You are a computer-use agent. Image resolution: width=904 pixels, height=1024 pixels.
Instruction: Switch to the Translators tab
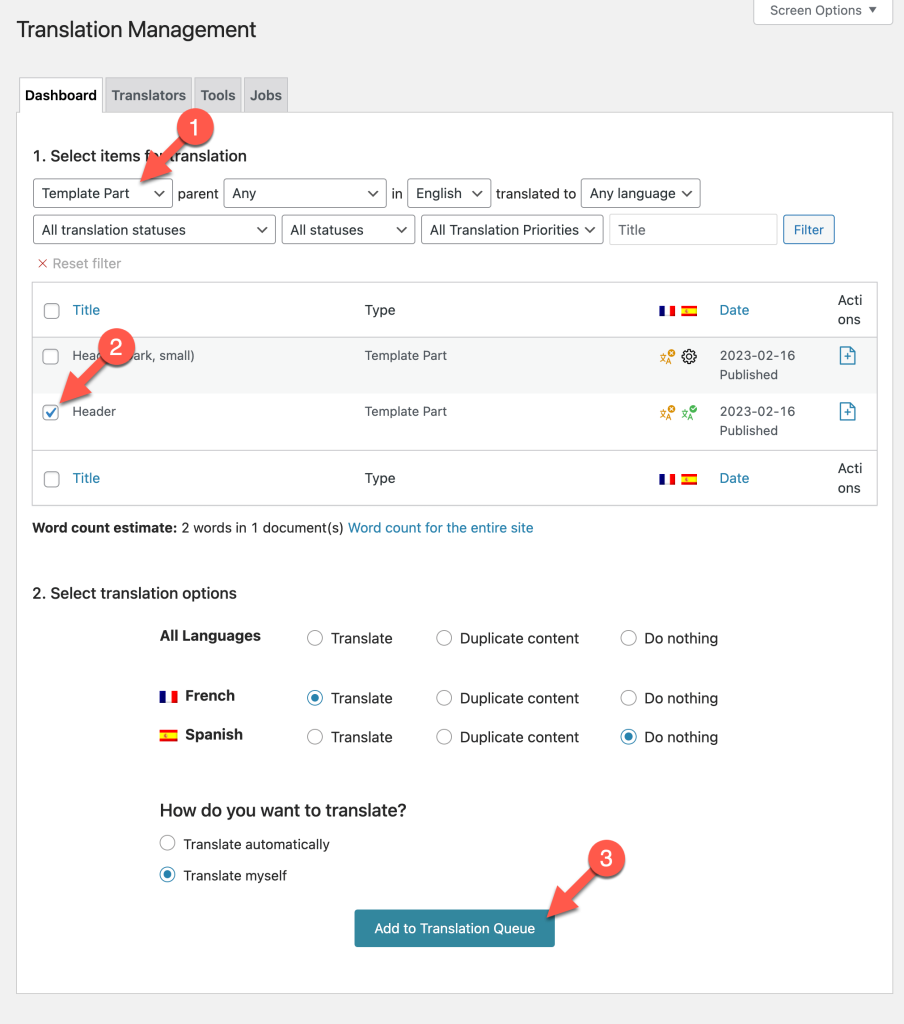coord(148,95)
